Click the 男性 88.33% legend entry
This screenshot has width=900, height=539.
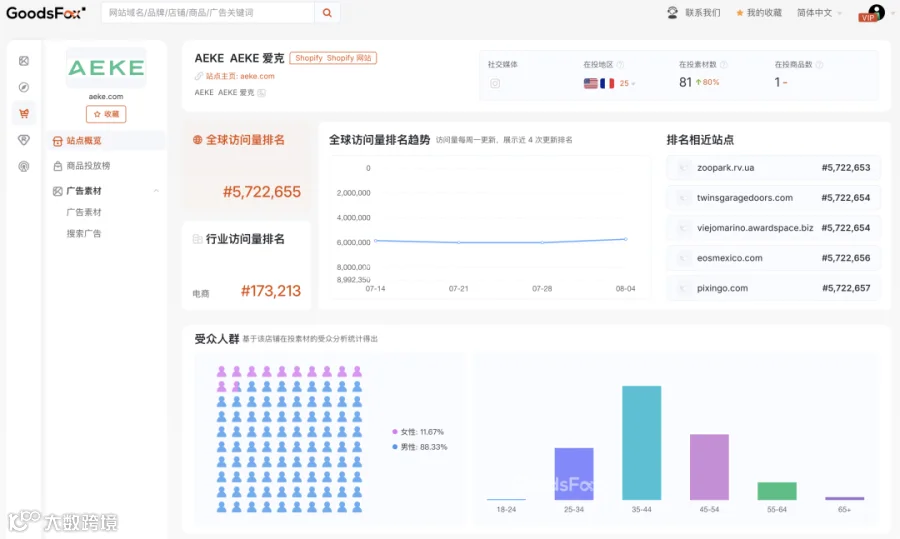[420, 447]
